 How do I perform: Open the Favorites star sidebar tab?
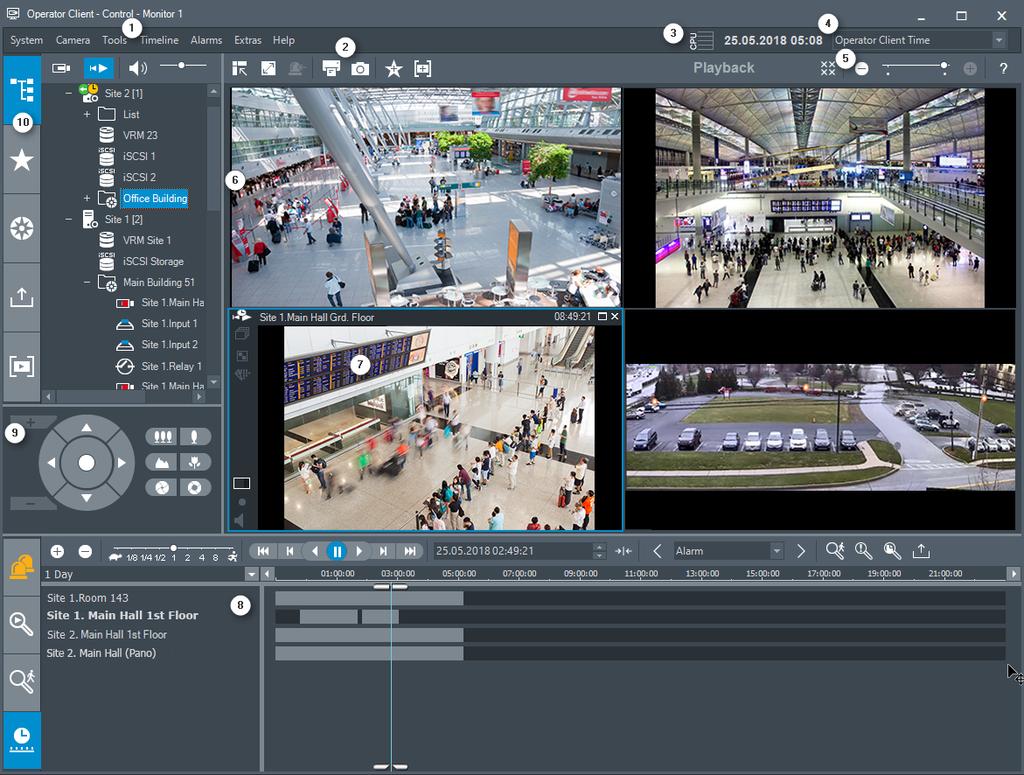[x=22, y=159]
